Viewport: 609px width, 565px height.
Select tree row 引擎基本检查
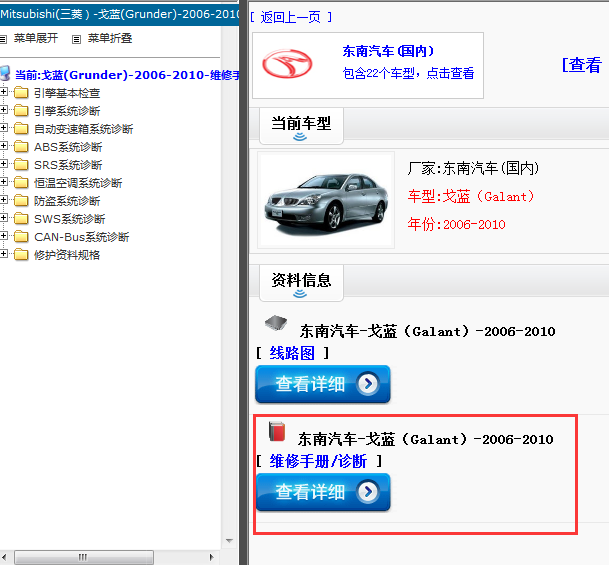point(67,93)
